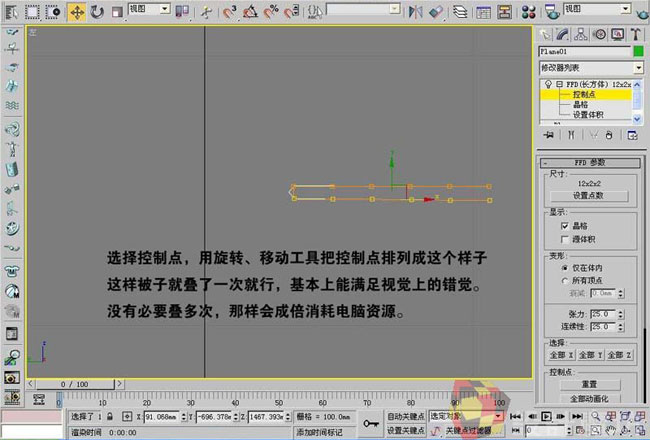650x440 pixels.
Task: Click the 自动关键点 (Auto Key) button
Action: [407, 416]
